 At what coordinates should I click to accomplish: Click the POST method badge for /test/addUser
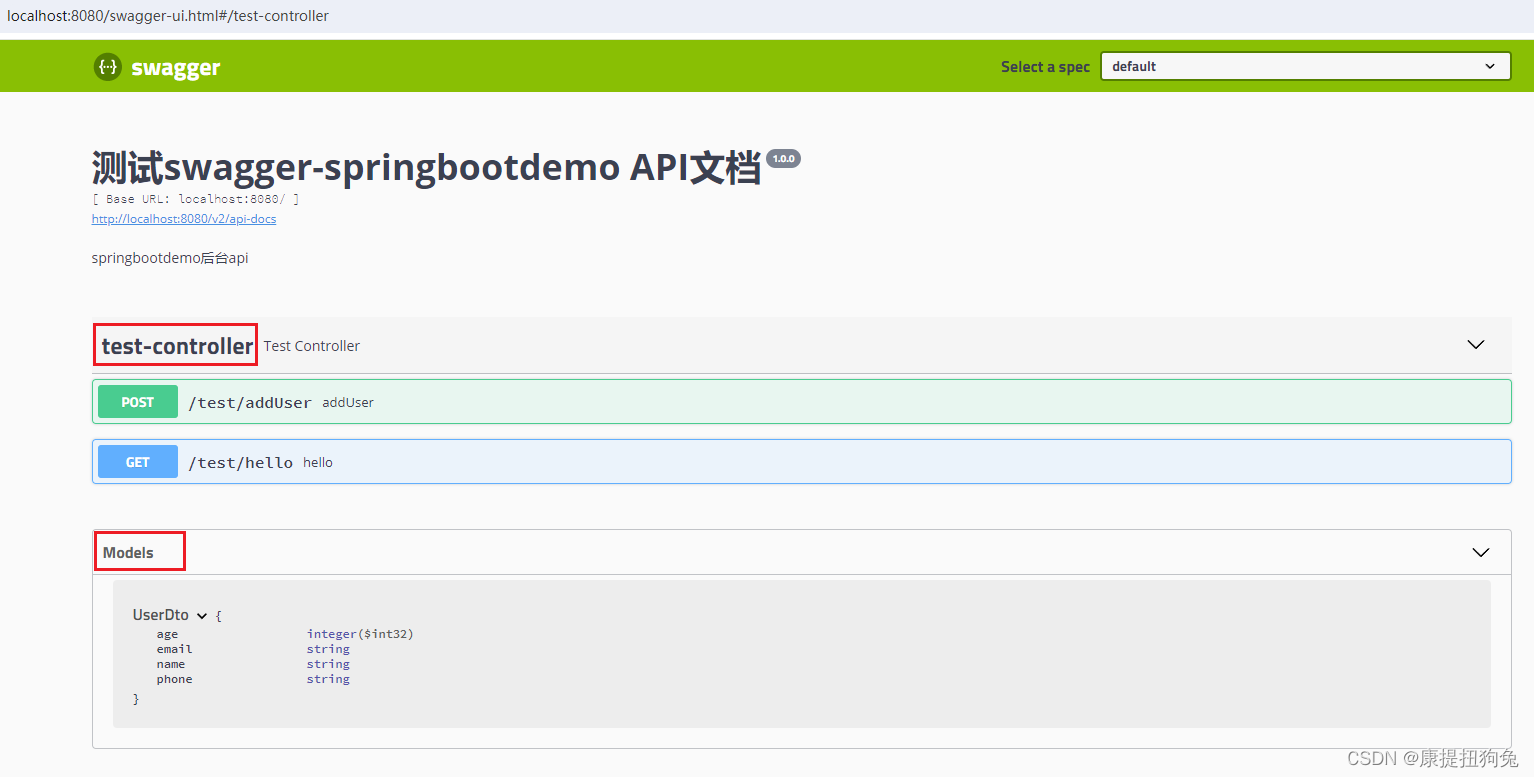[x=138, y=402]
